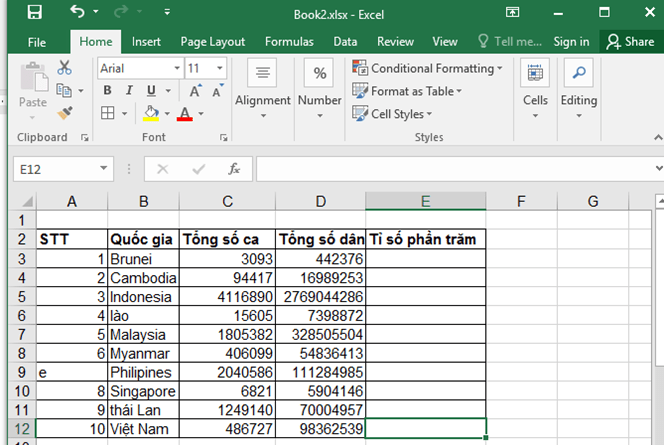
Task: Switch to the Page Layout tab
Action: coord(212,41)
